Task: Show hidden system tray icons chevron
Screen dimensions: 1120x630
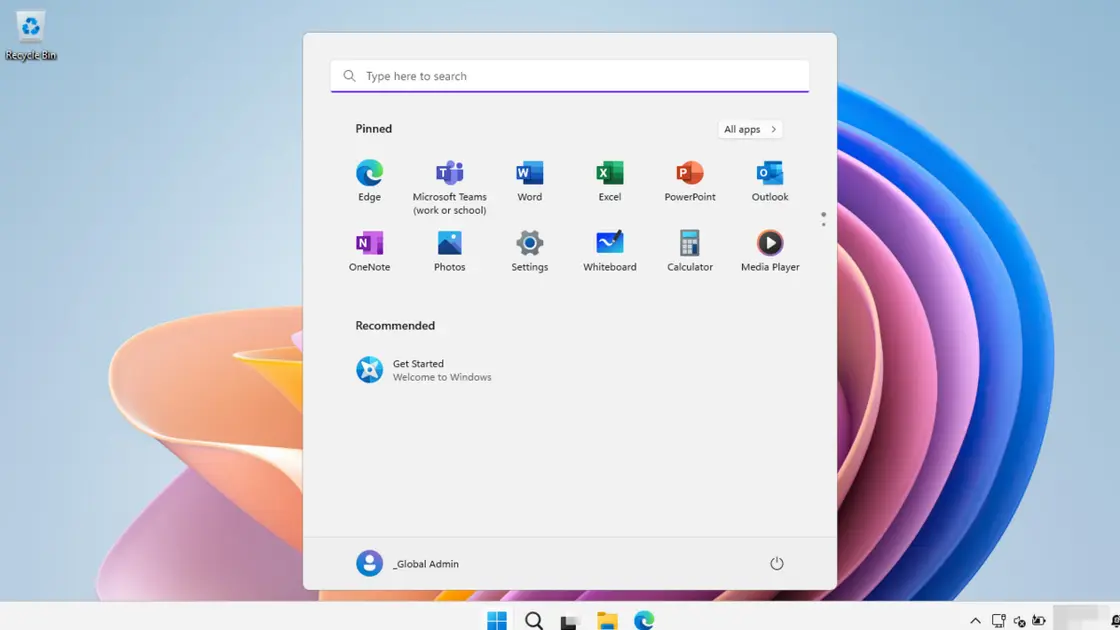Action: coord(975,621)
